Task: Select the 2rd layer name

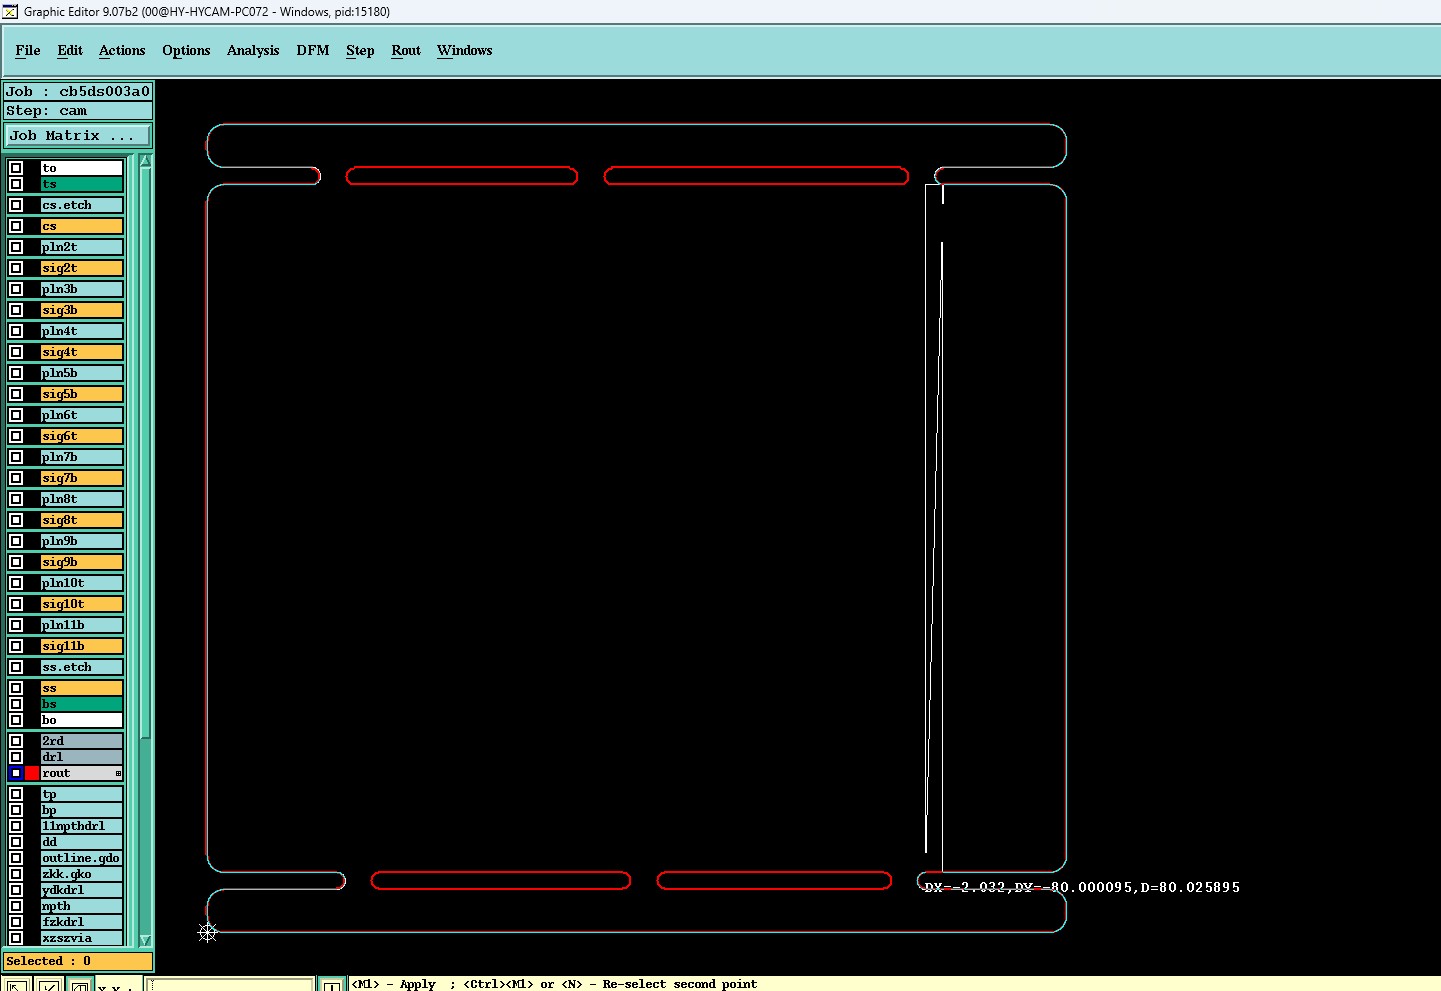Action: click(81, 741)
